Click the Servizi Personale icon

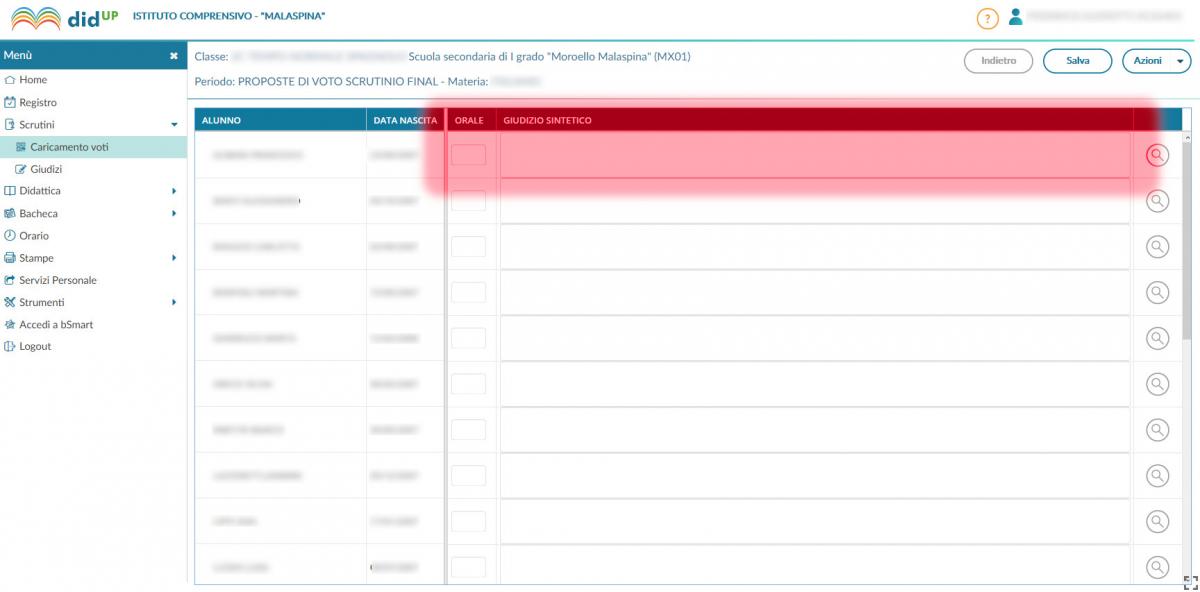click(10, 280)
